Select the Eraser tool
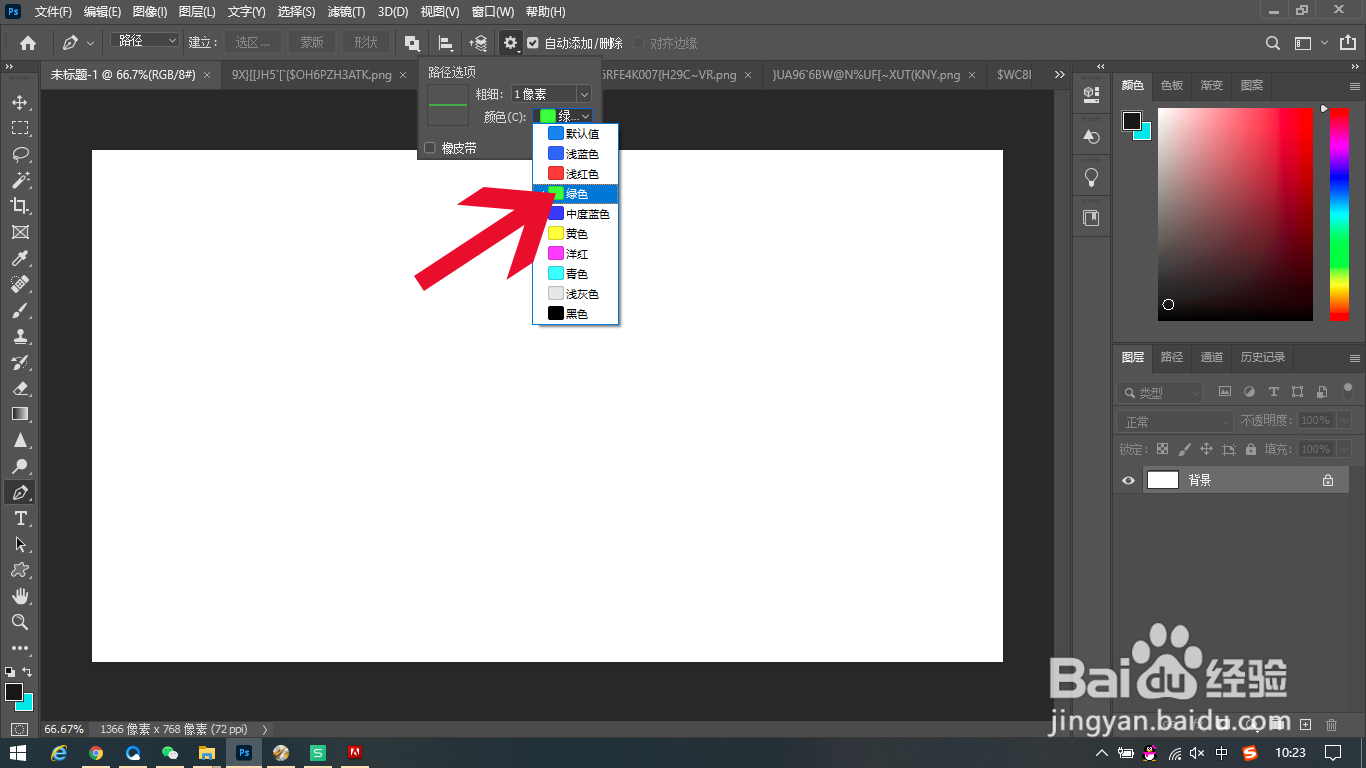Viewport: 1366px width, 768px height. pyautogui.click(x=19, y=388)
